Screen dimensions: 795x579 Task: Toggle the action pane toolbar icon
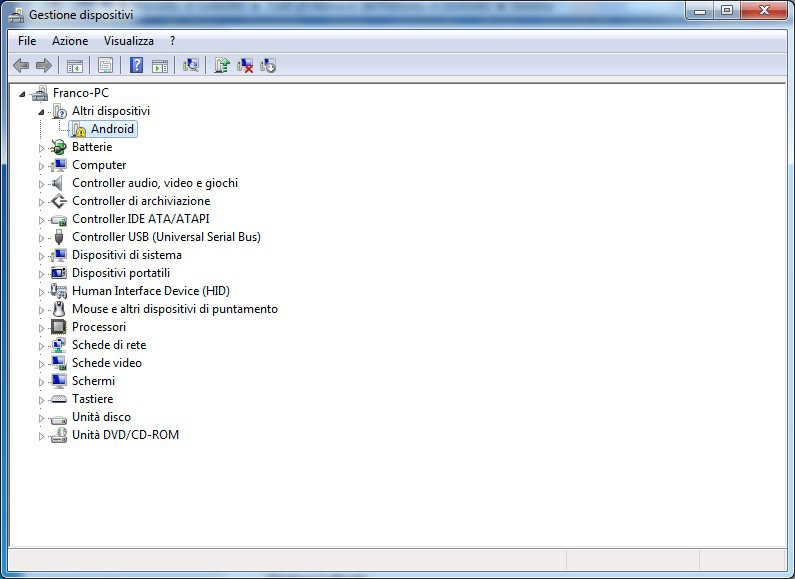(160, 65)
